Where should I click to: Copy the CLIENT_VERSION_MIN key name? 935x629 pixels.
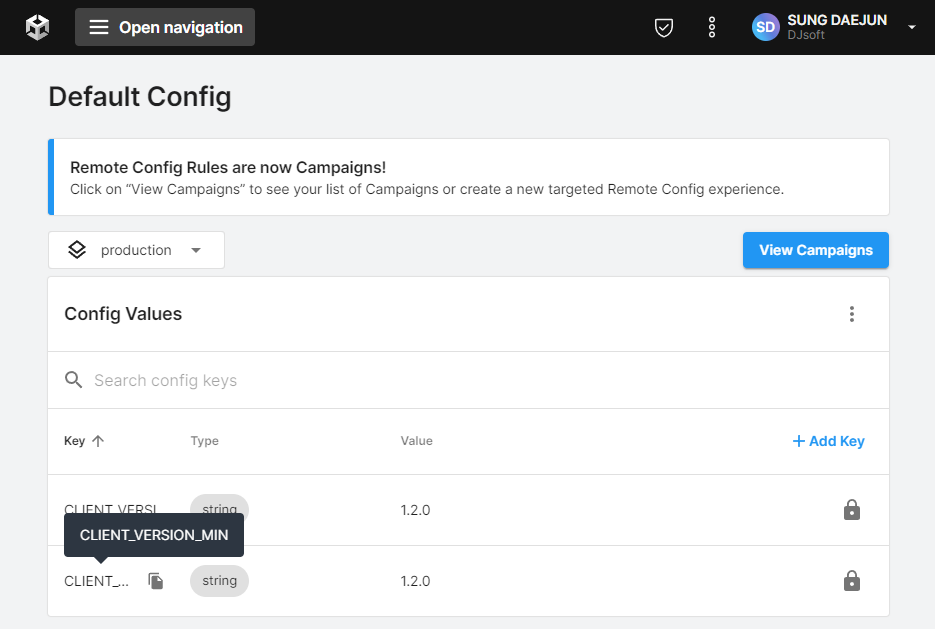(x=156, y=581)
